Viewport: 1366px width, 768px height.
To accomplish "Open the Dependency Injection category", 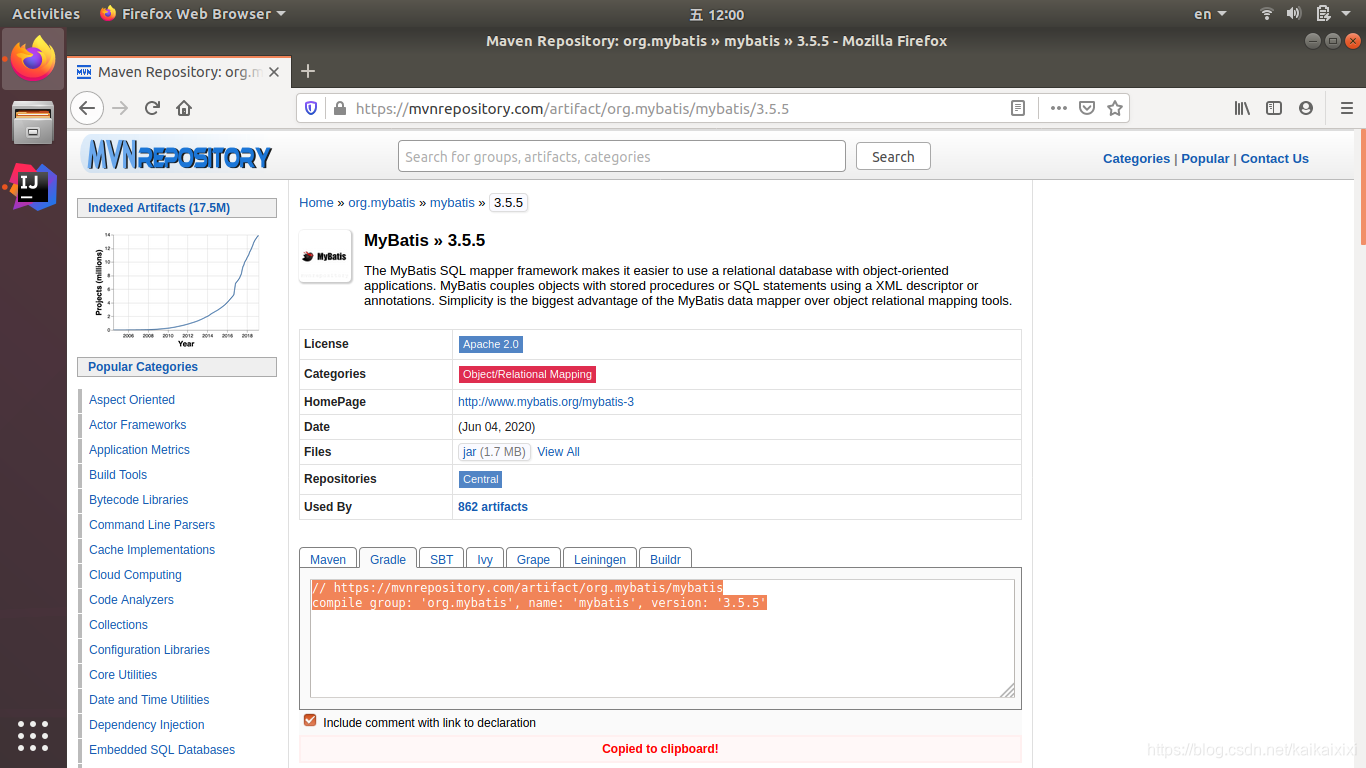I will pos(147,725).
